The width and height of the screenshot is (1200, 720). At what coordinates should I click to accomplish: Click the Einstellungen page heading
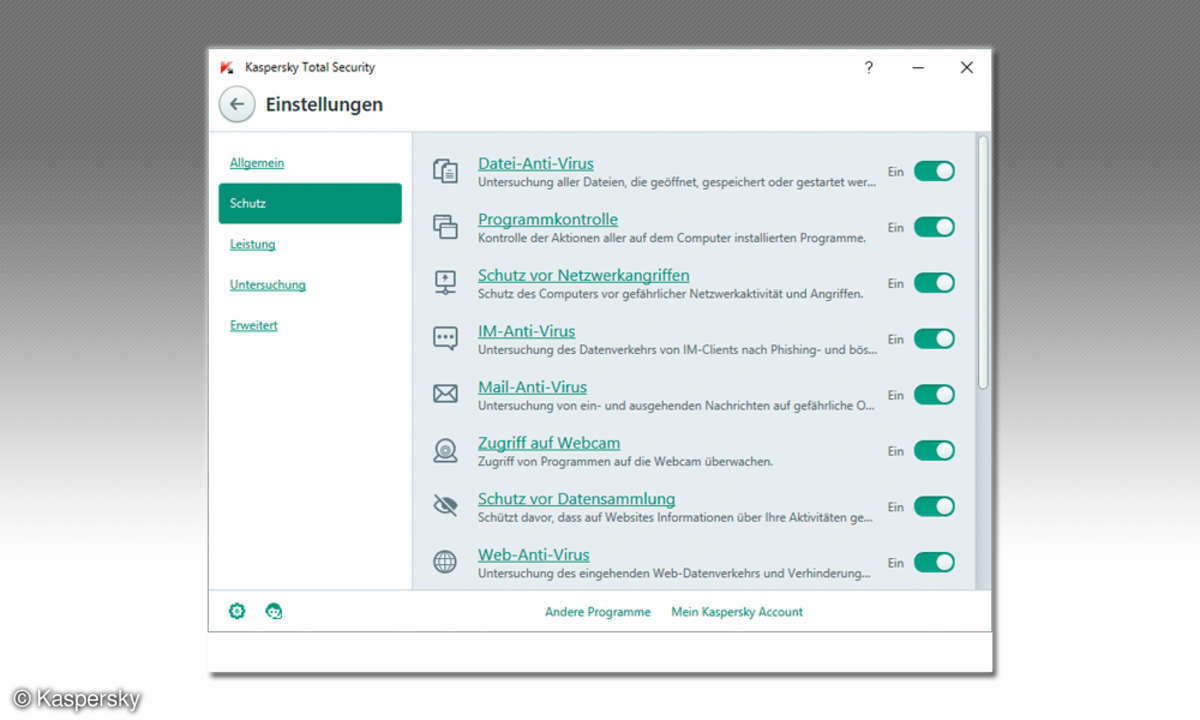pos(324,104)
